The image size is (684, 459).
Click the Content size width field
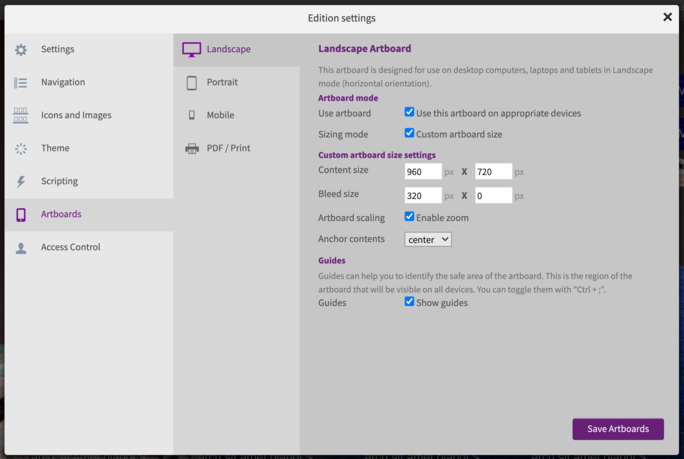tap(422, 172)
